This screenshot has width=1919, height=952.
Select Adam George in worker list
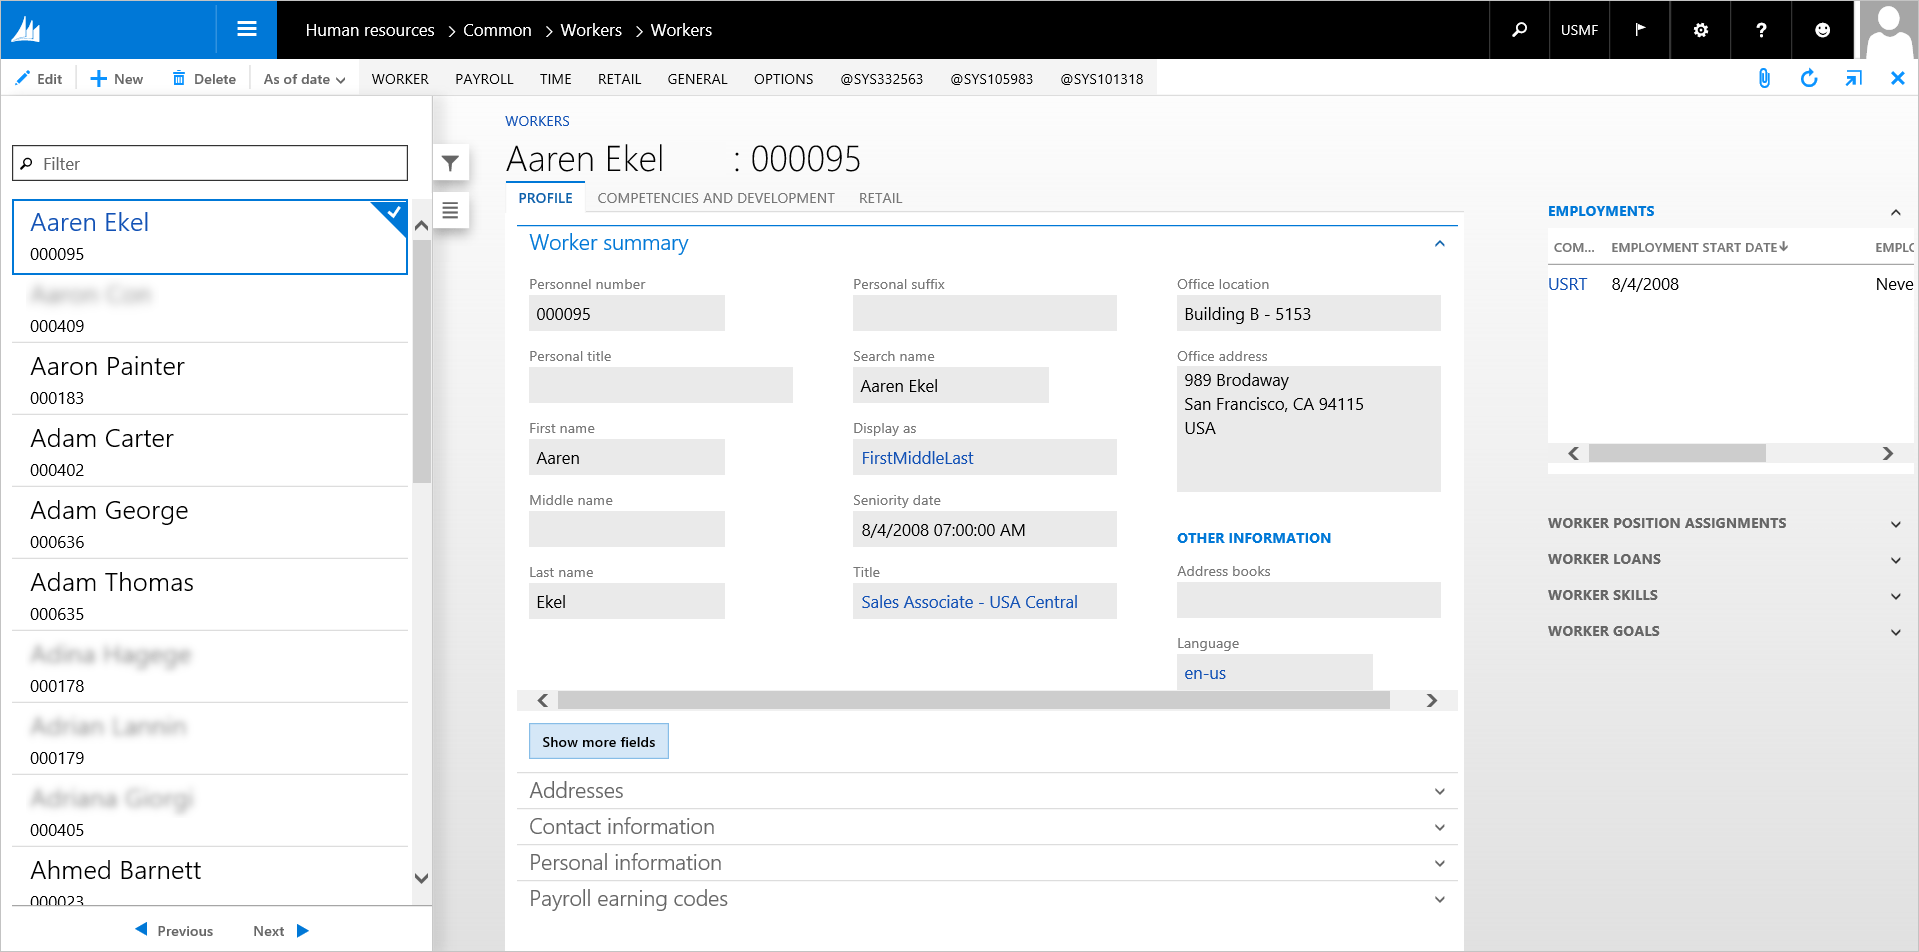tap(210, 523)
